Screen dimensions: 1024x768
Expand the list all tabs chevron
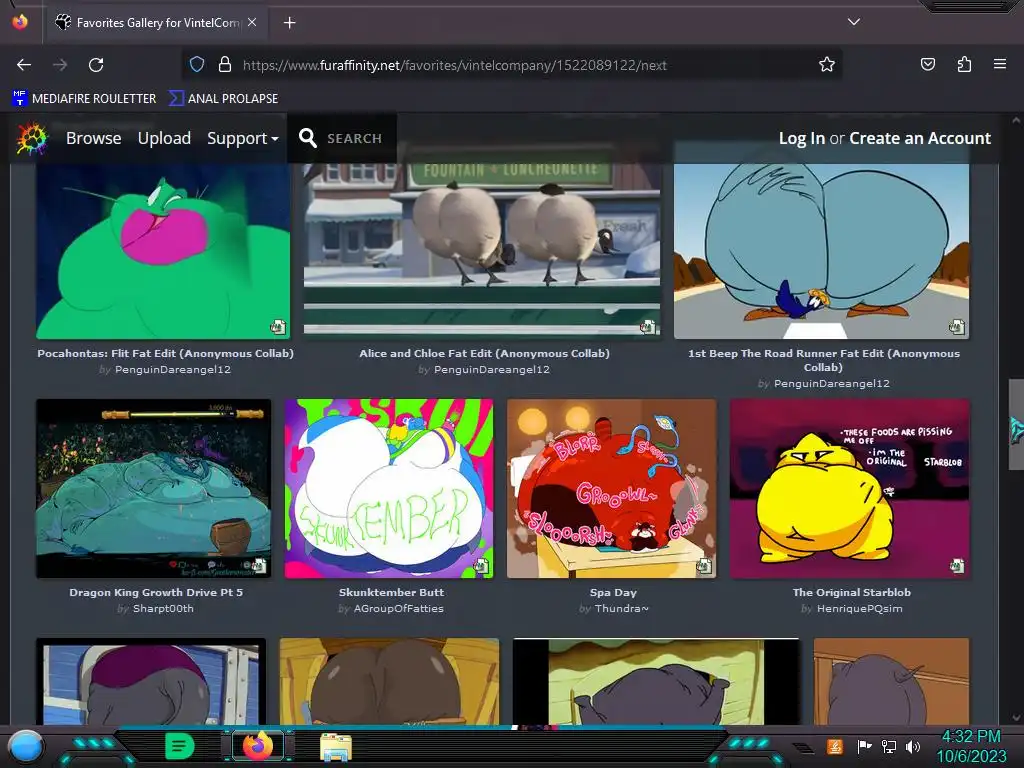854,22
